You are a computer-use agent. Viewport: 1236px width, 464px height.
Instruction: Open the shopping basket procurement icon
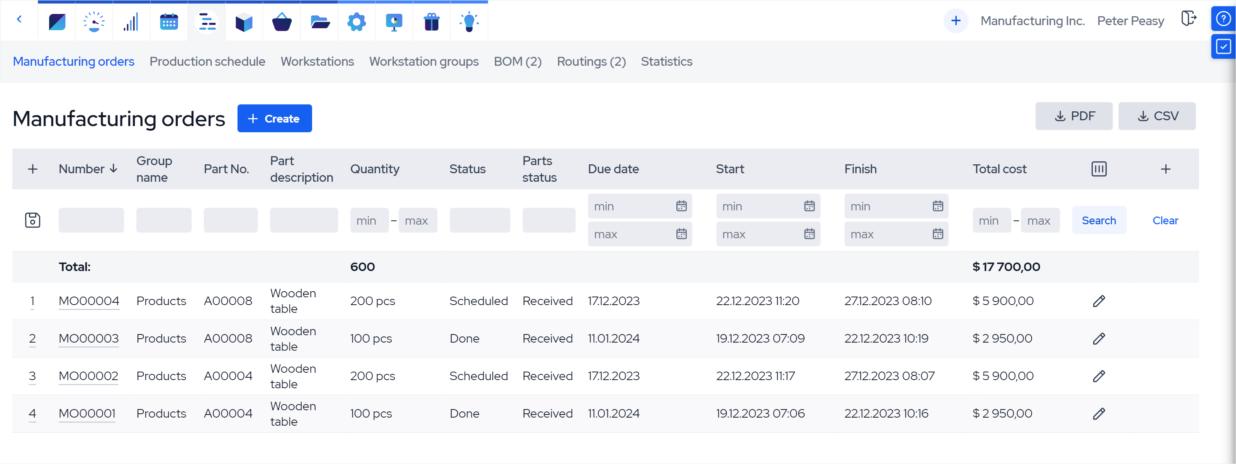pos(282,21)
